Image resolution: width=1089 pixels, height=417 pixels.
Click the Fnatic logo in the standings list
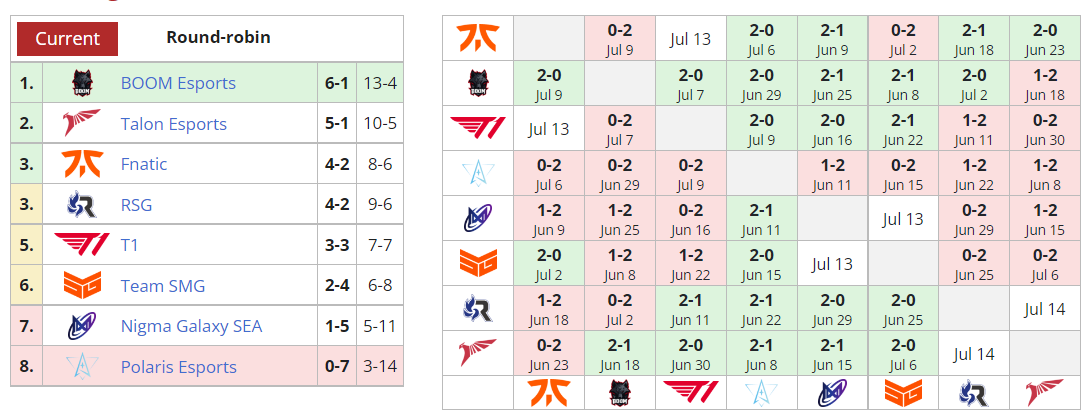[82, 164]
